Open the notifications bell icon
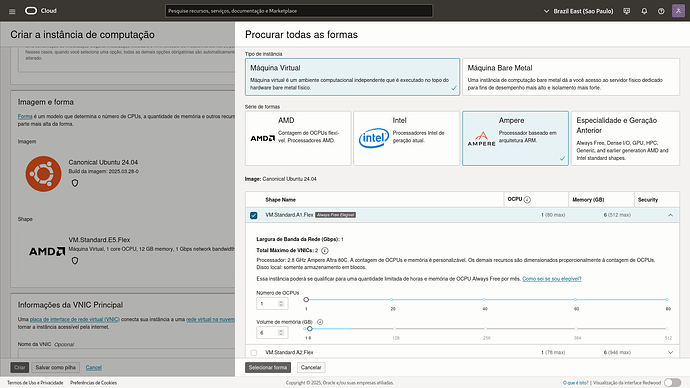Viewport: 690px width, 388px height. click(x=644, y=11)
